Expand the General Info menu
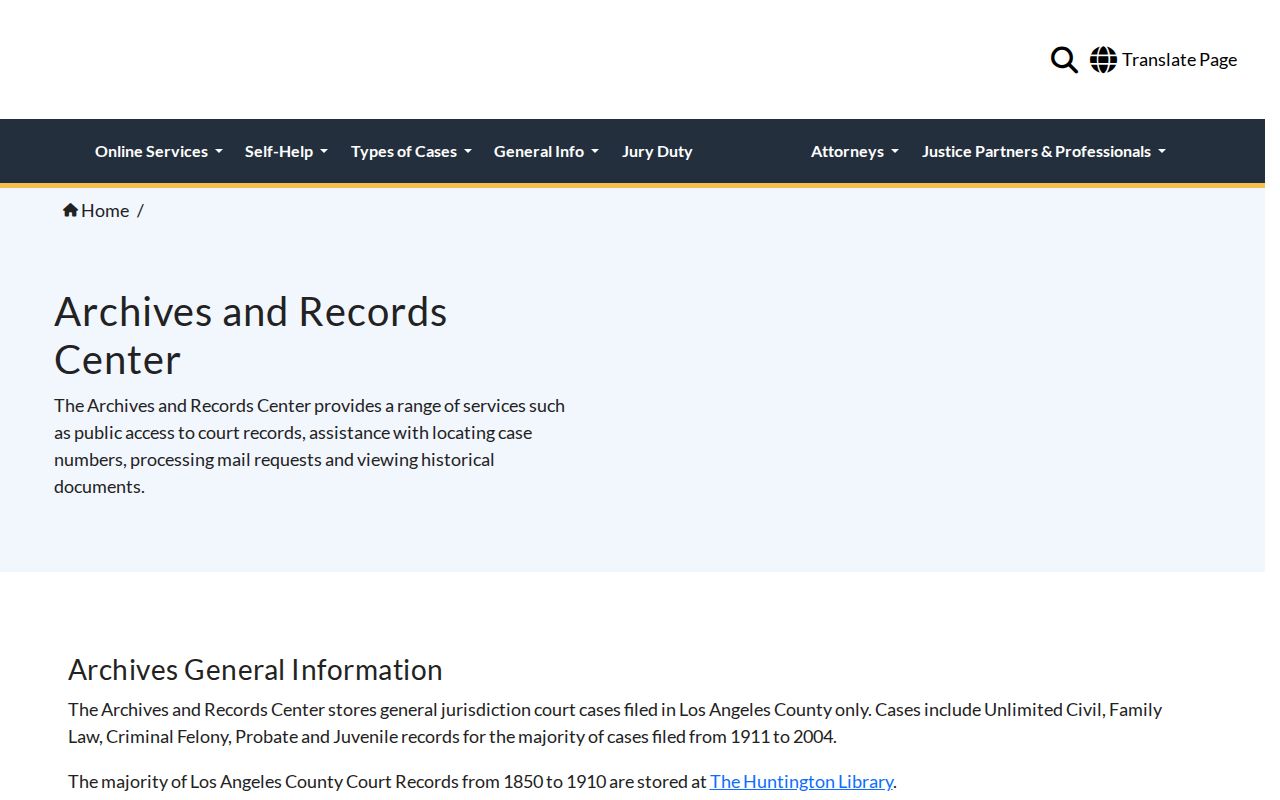Image resolution: width=1280 pixels, height=800 pixels. [546, 152]
